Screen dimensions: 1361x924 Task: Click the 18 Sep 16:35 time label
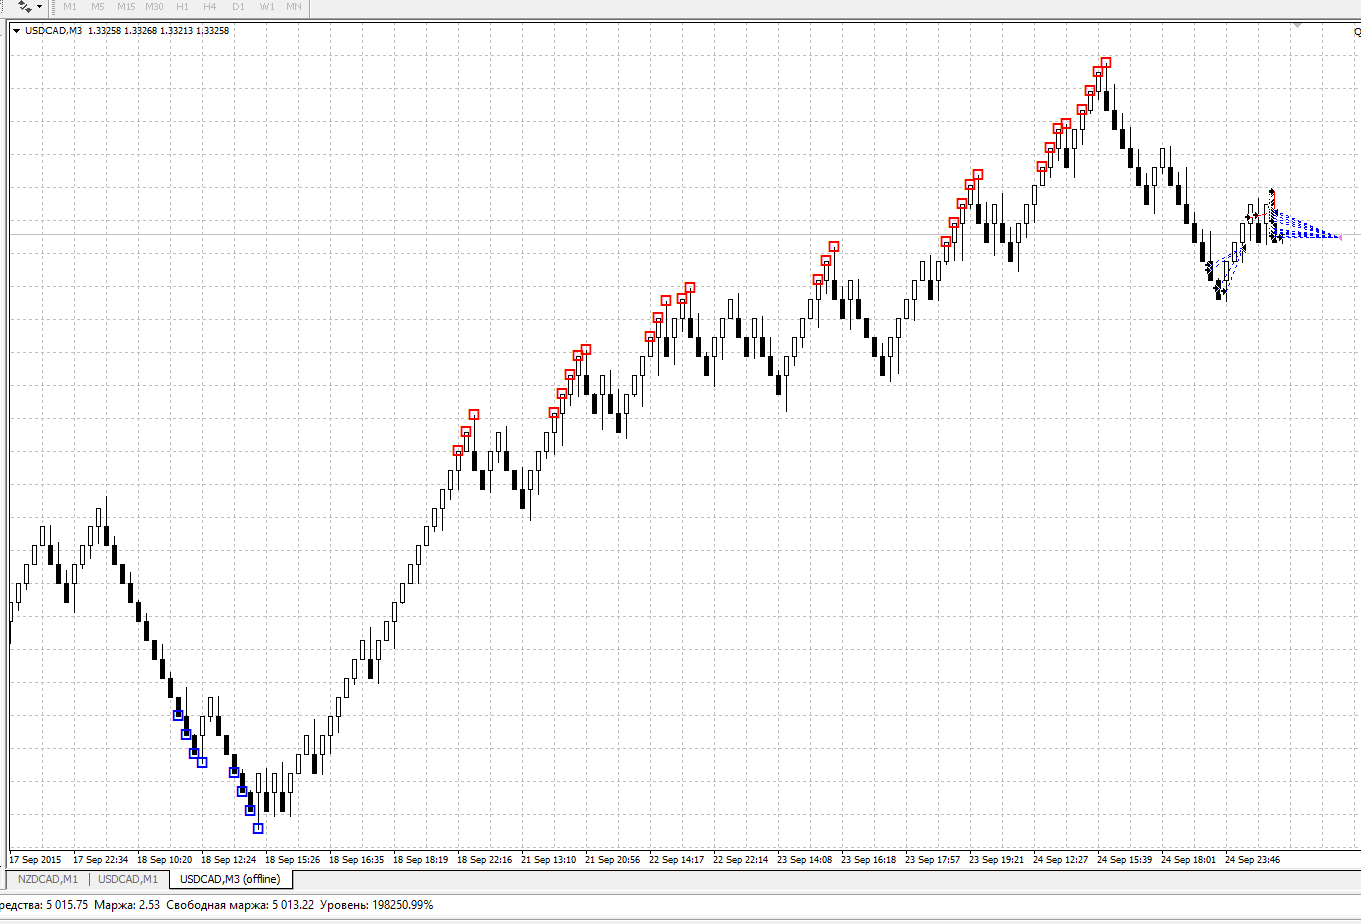pos(357,859)
